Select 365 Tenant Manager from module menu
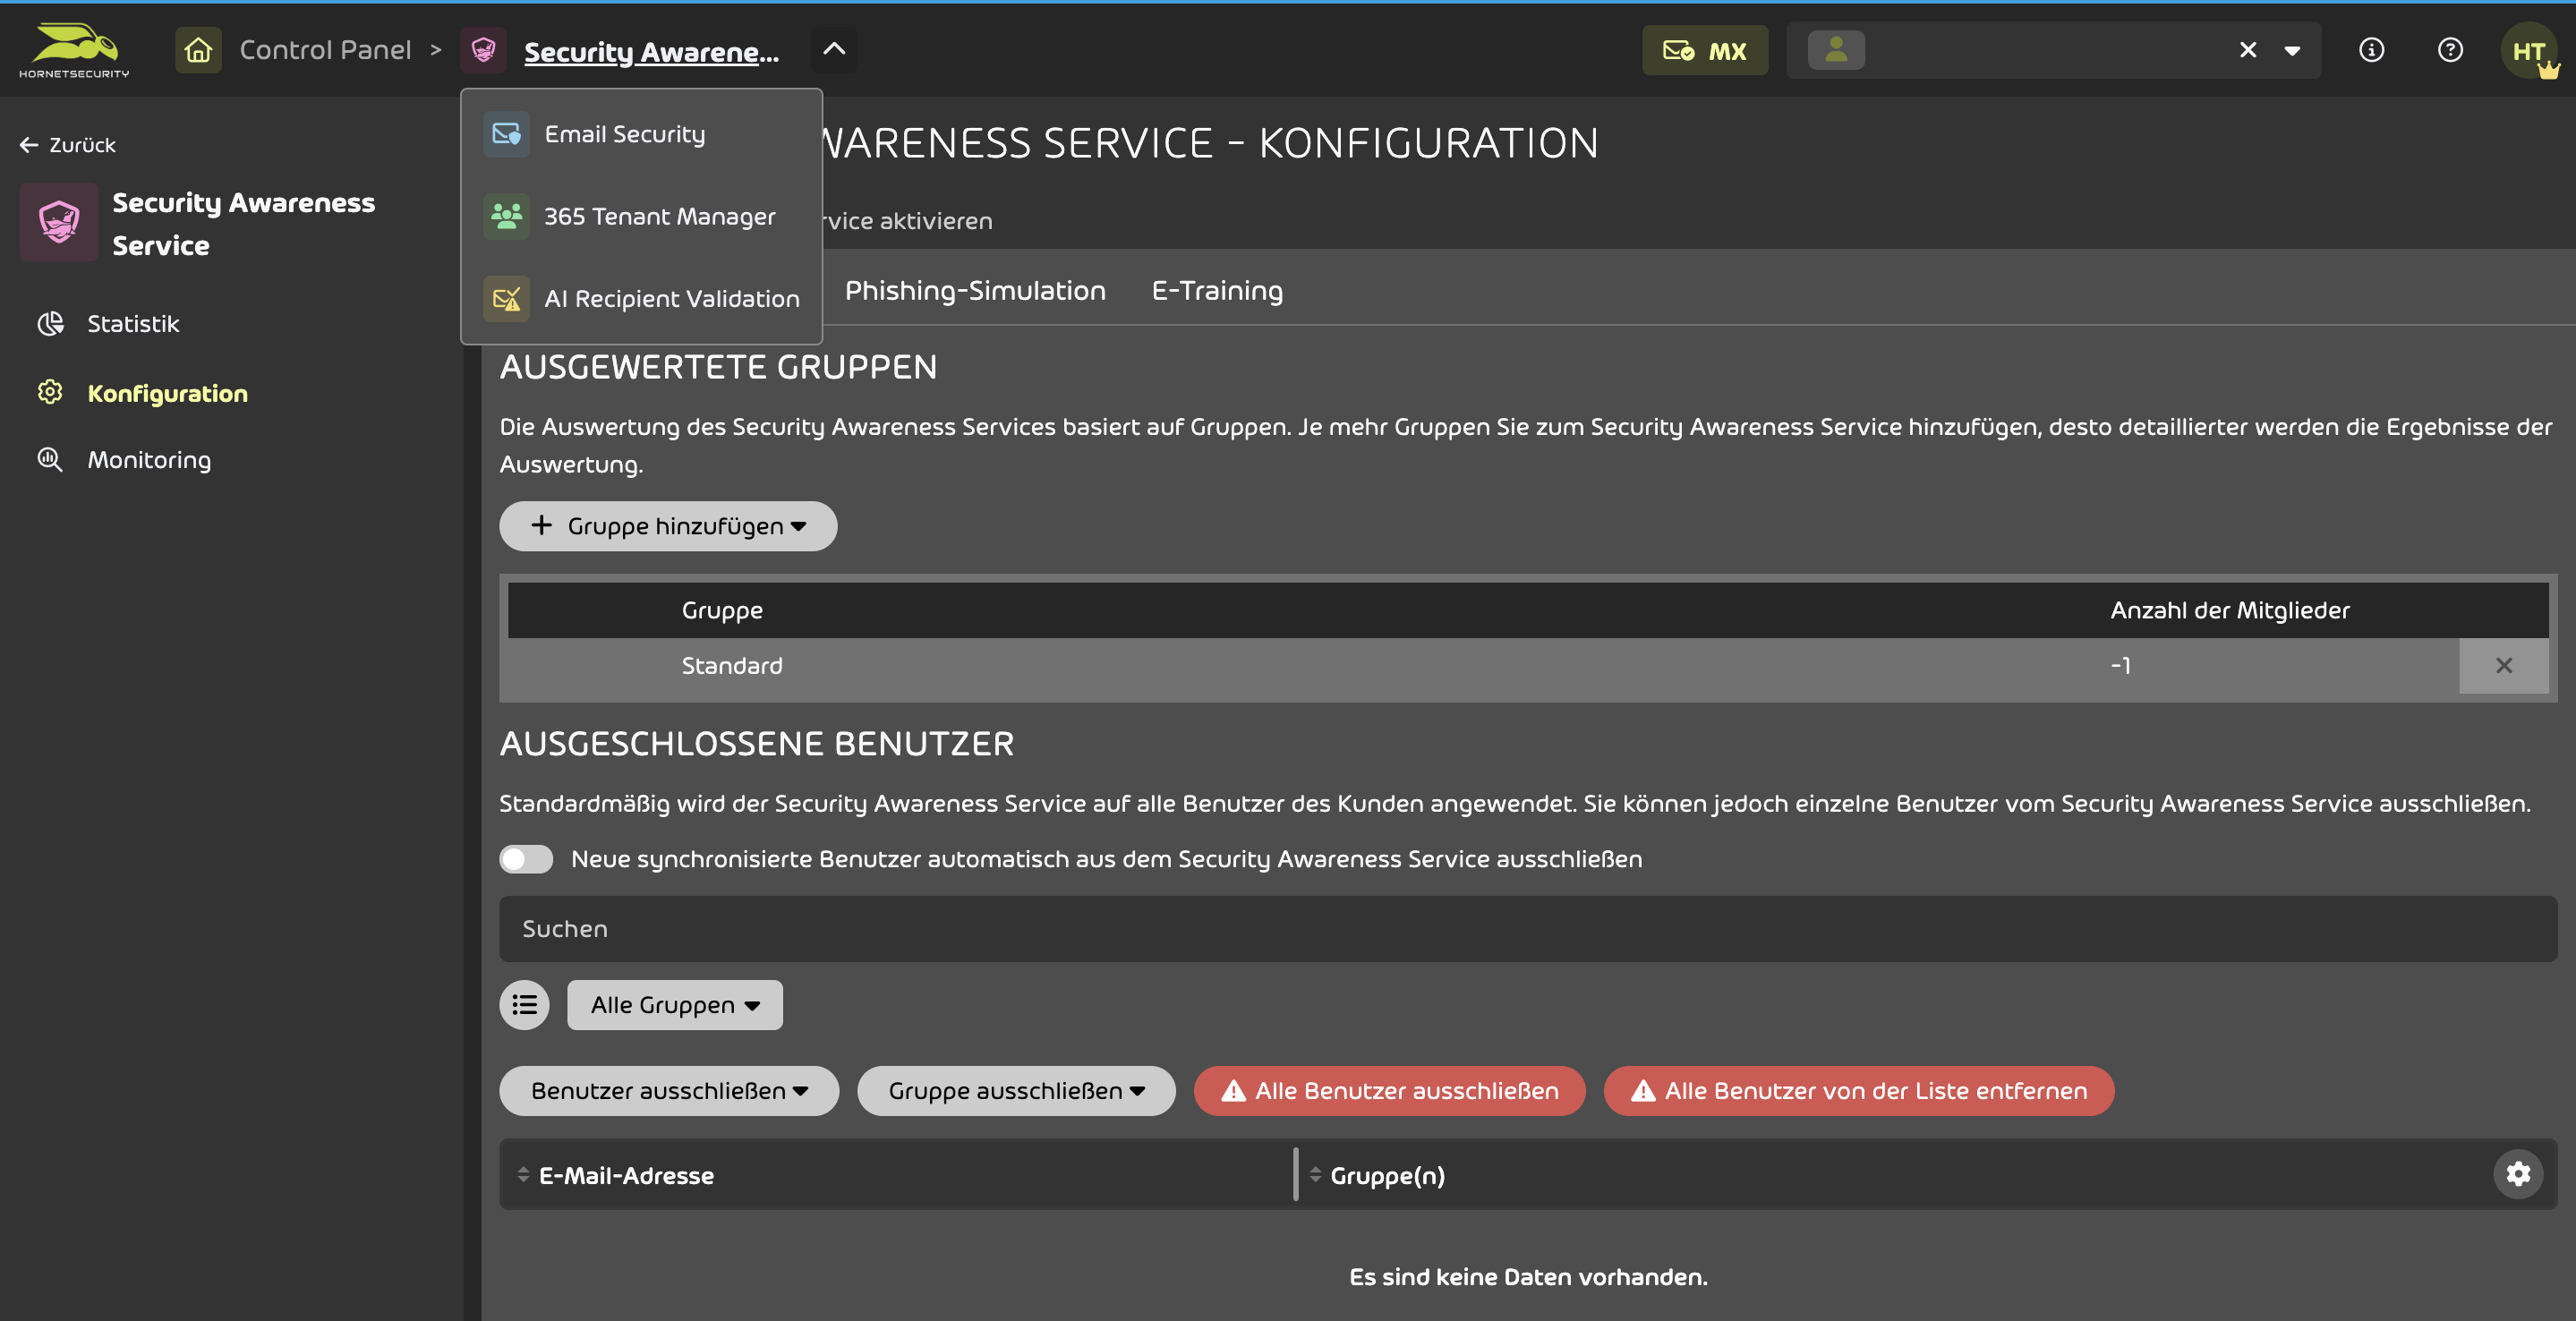 641,216
